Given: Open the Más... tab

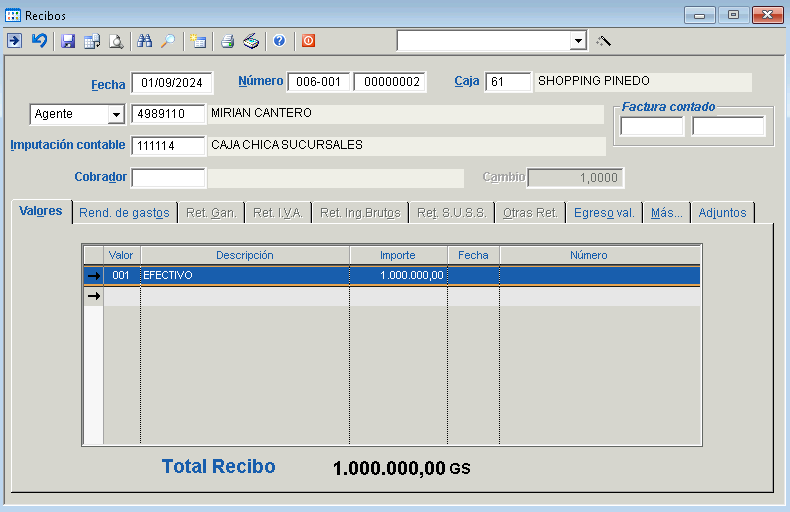Looking at the screenshot, I should (x=666, y=213).
